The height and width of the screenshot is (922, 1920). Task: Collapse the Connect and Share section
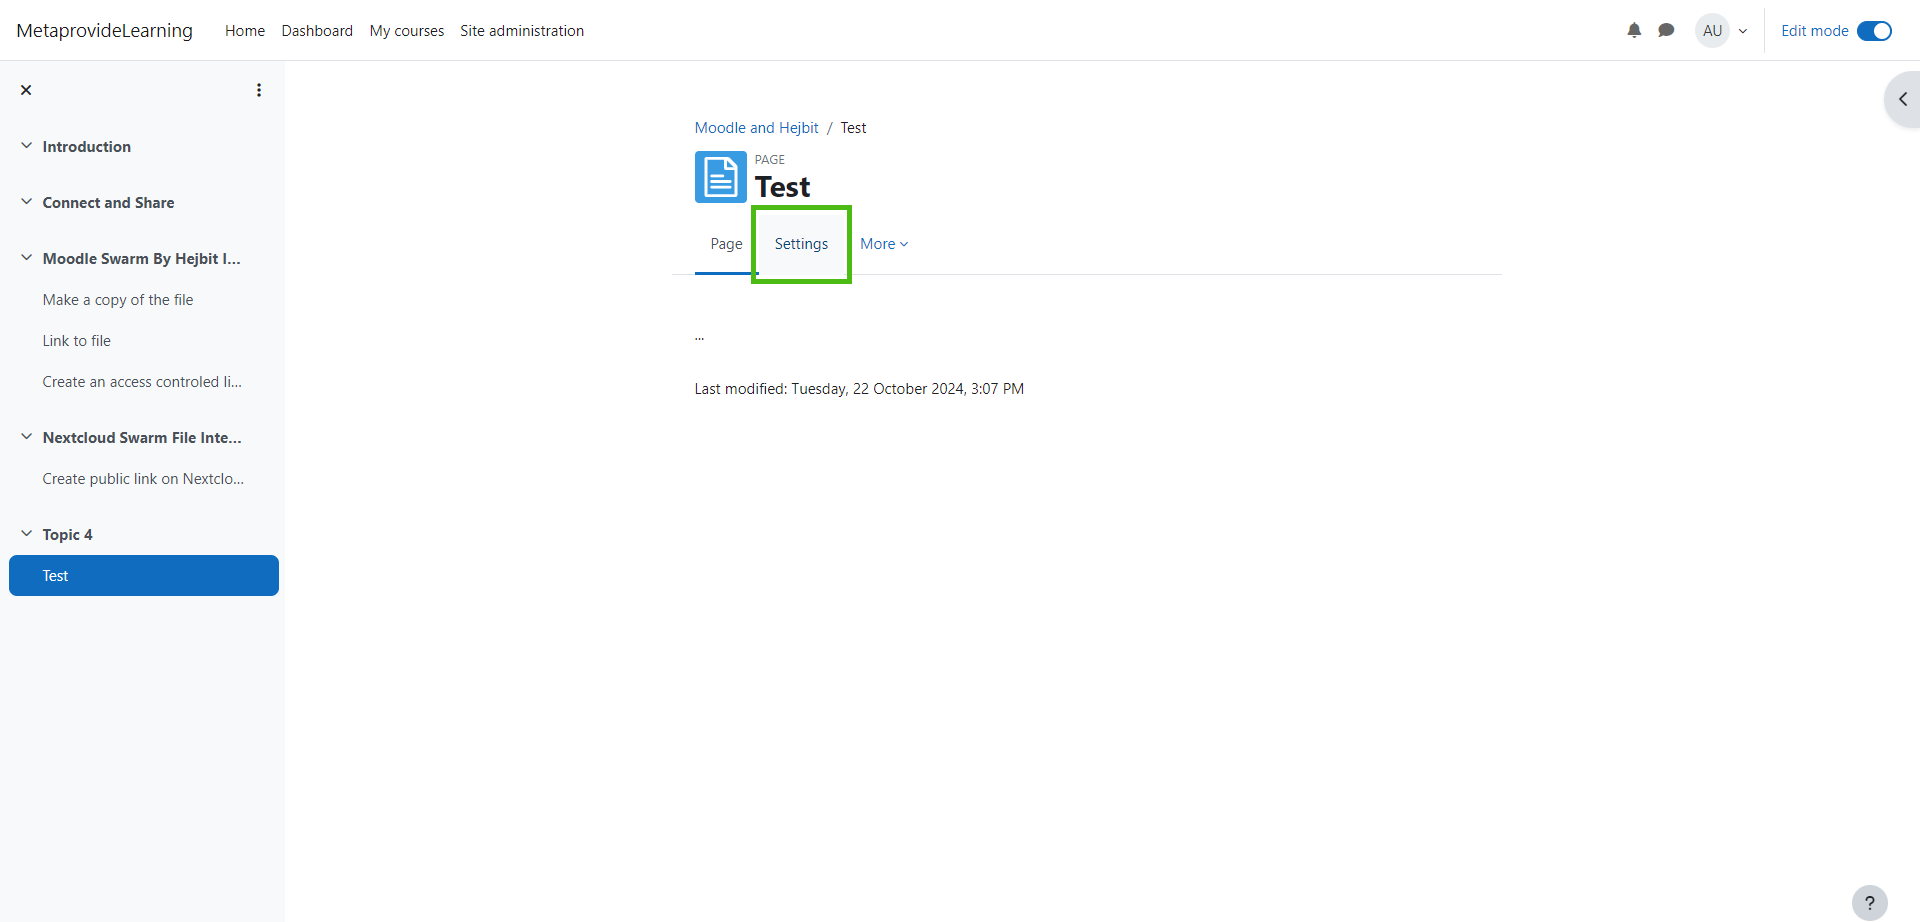27,202
